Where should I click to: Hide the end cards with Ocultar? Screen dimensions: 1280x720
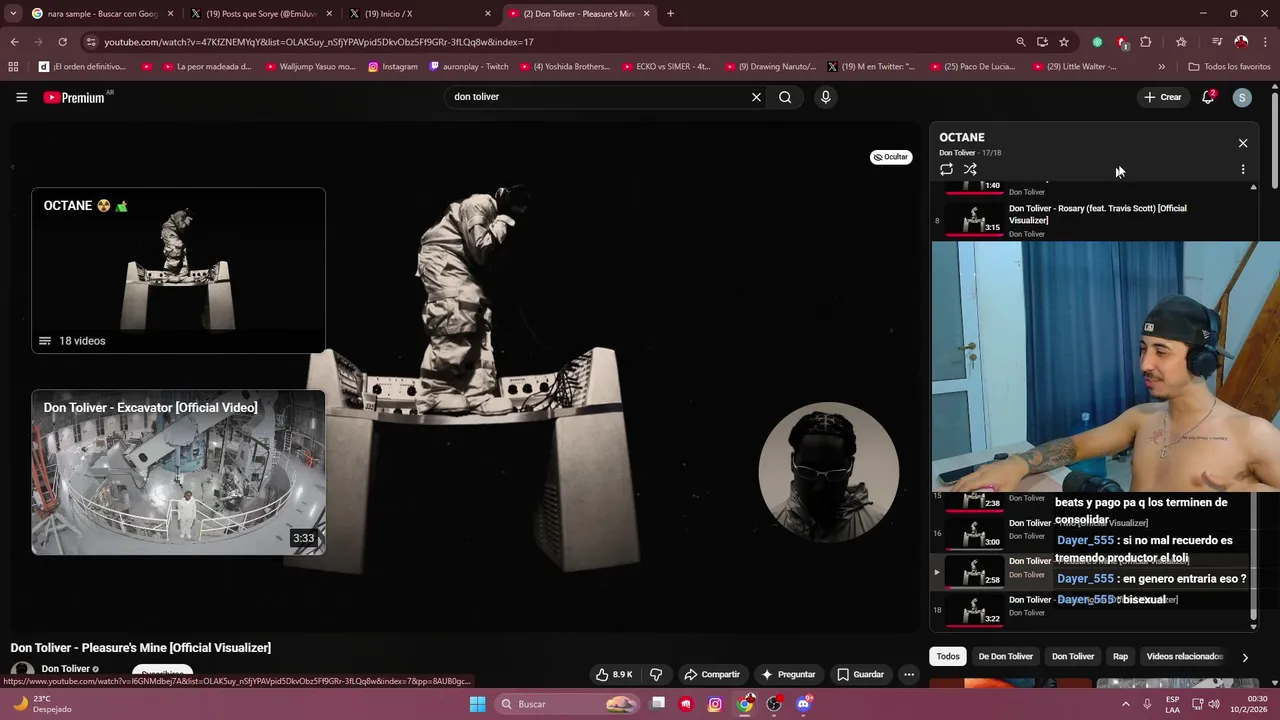pos(891,157)
